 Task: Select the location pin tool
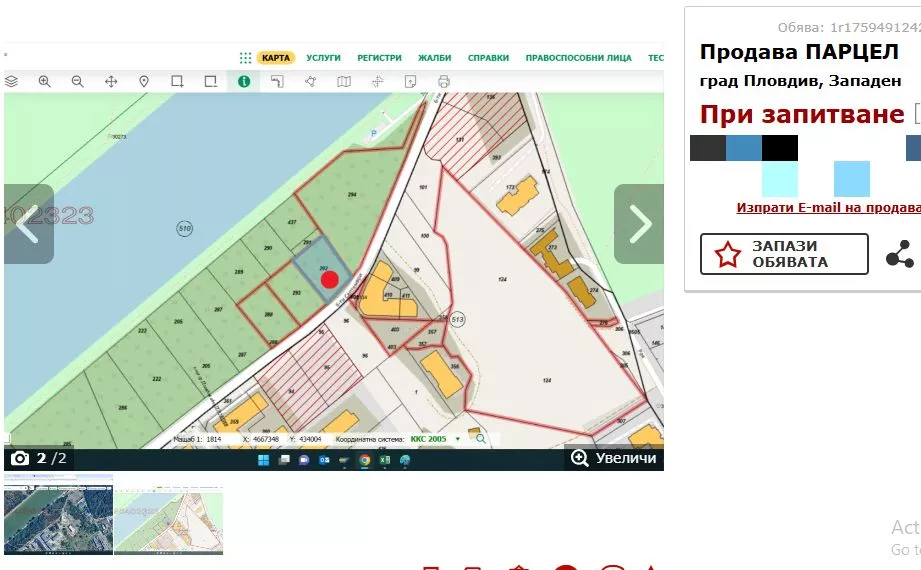coord(144,82)
